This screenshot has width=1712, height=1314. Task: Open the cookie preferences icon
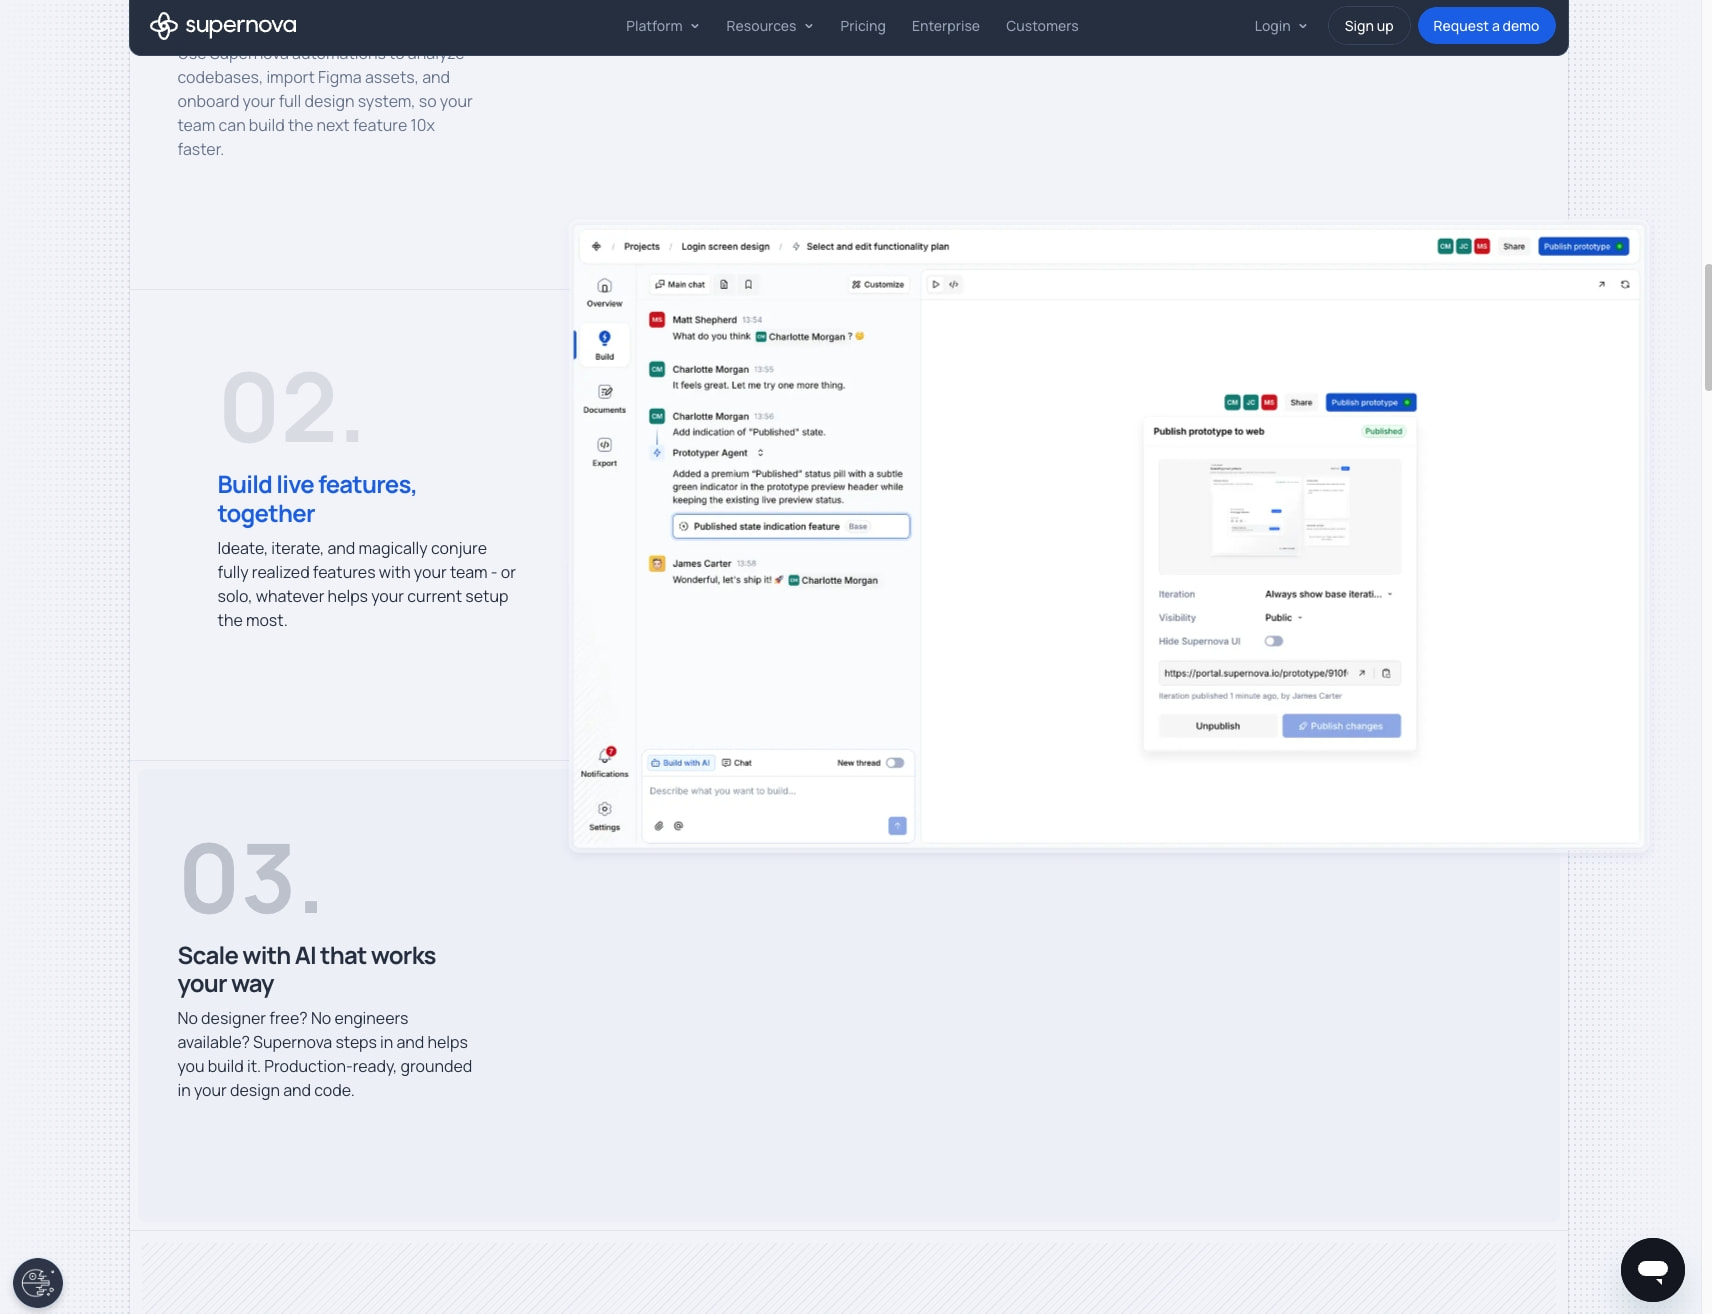[x=38, y=1283]
